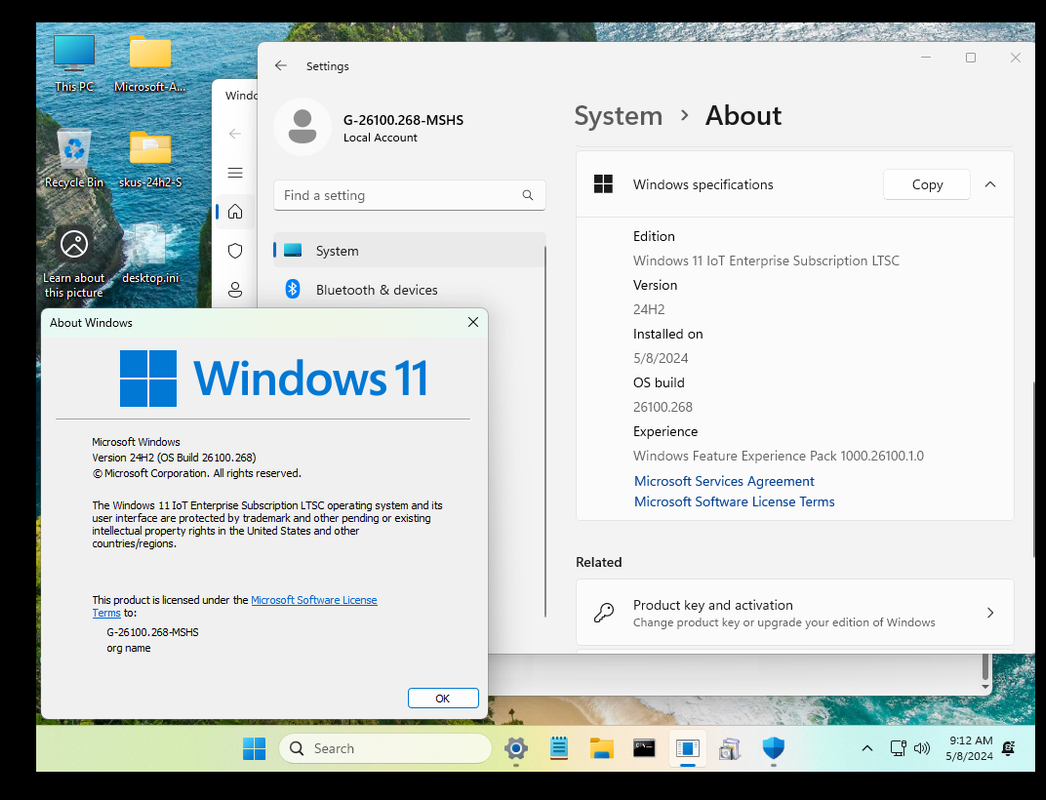Open File Explorer from the taskbar

[602, 749]
